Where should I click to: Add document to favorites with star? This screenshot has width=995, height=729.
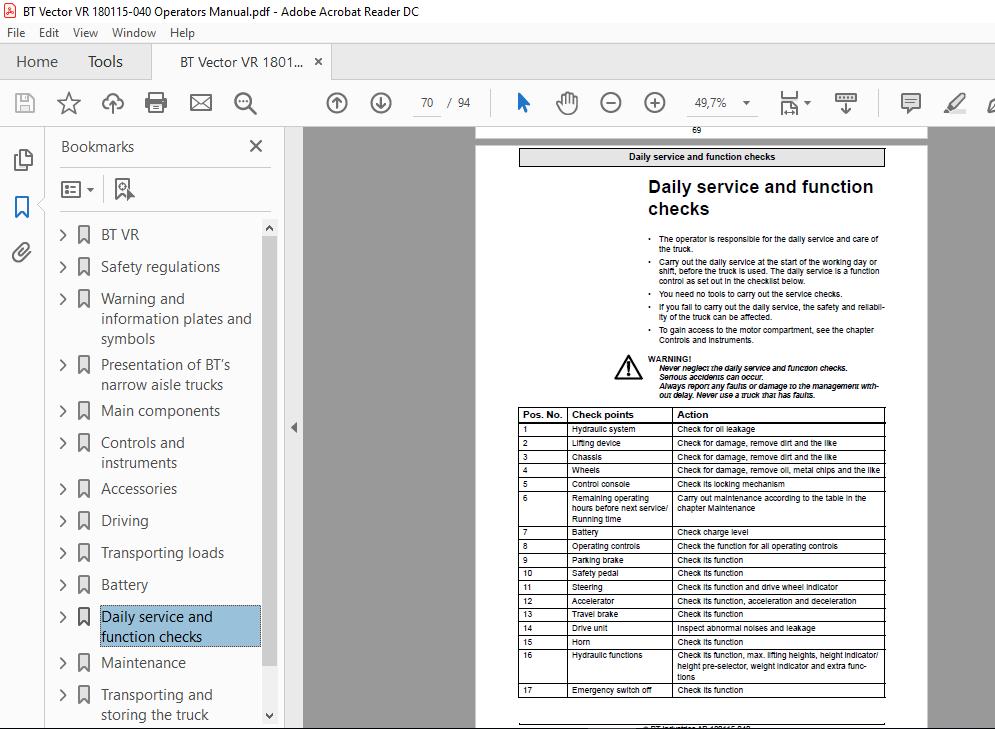(x=68, y=102)
